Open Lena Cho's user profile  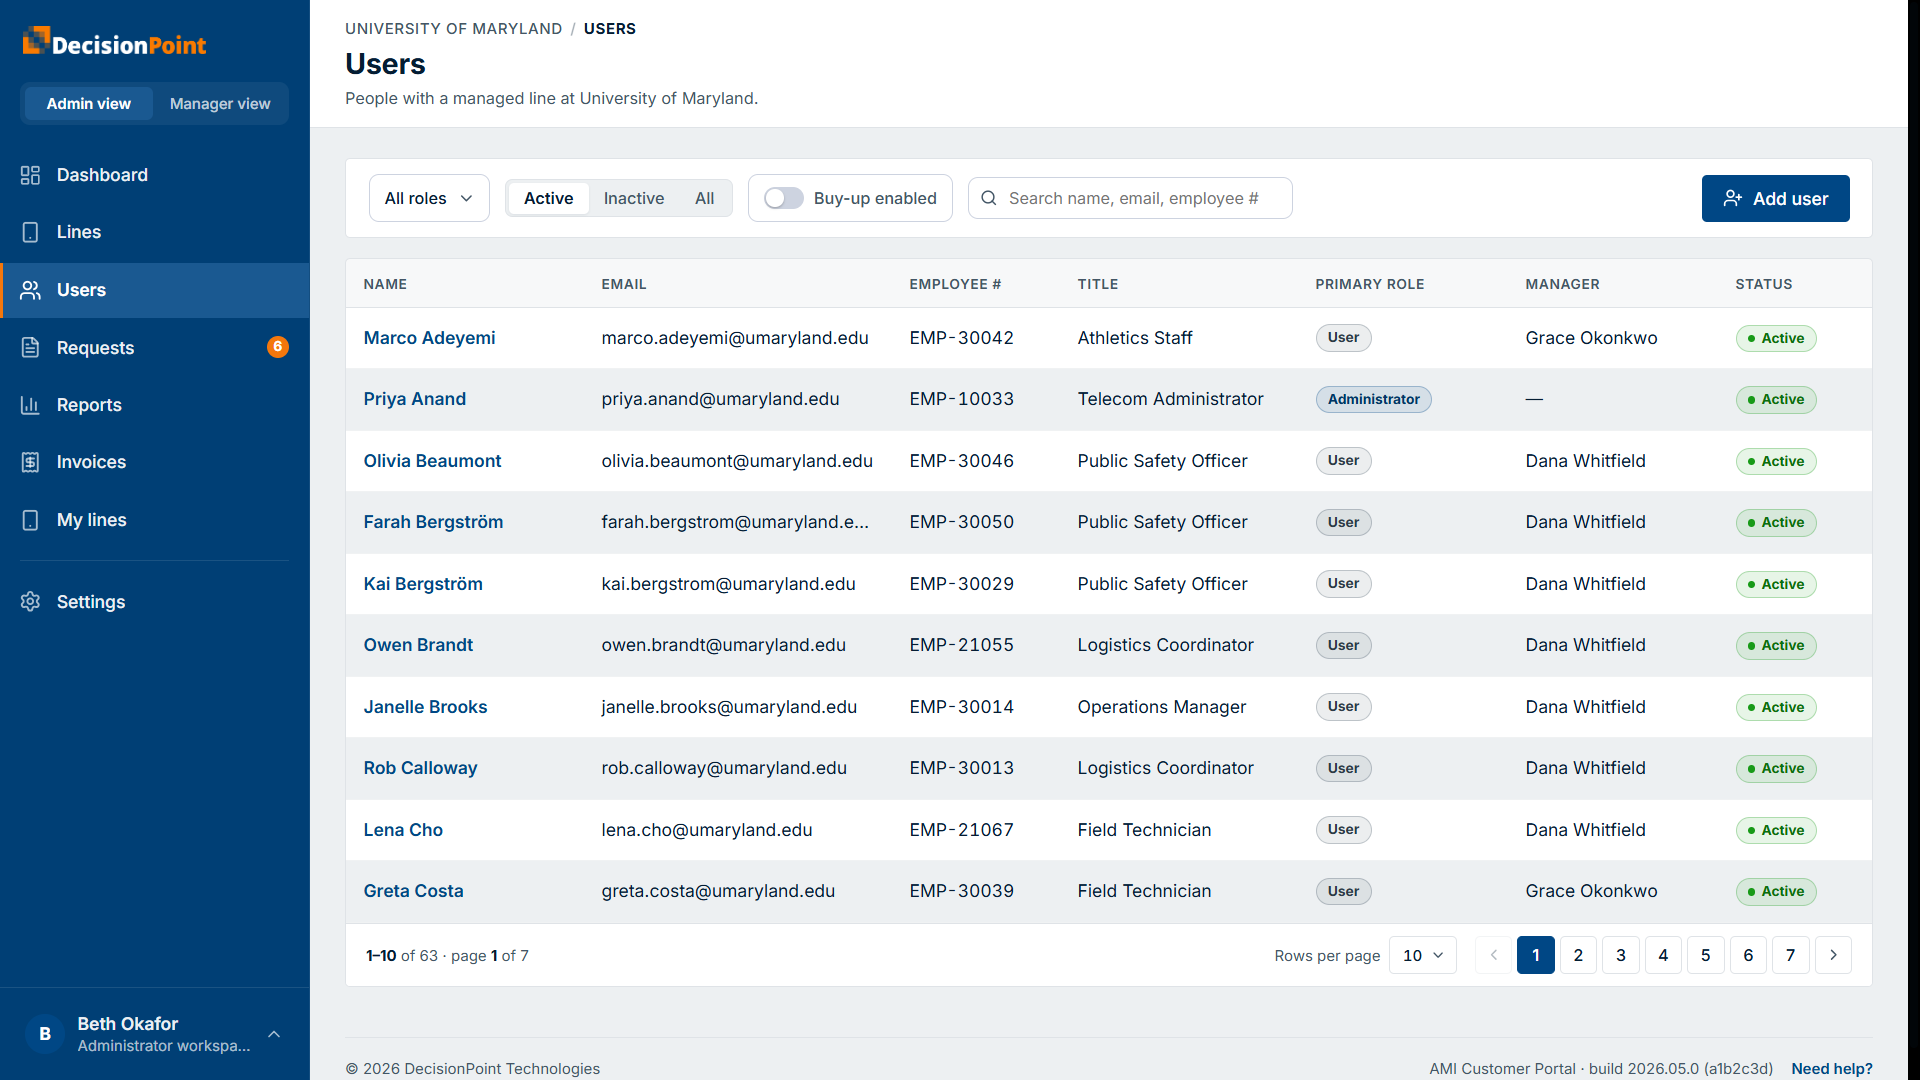pyautogui.click(x=403, y=830)
